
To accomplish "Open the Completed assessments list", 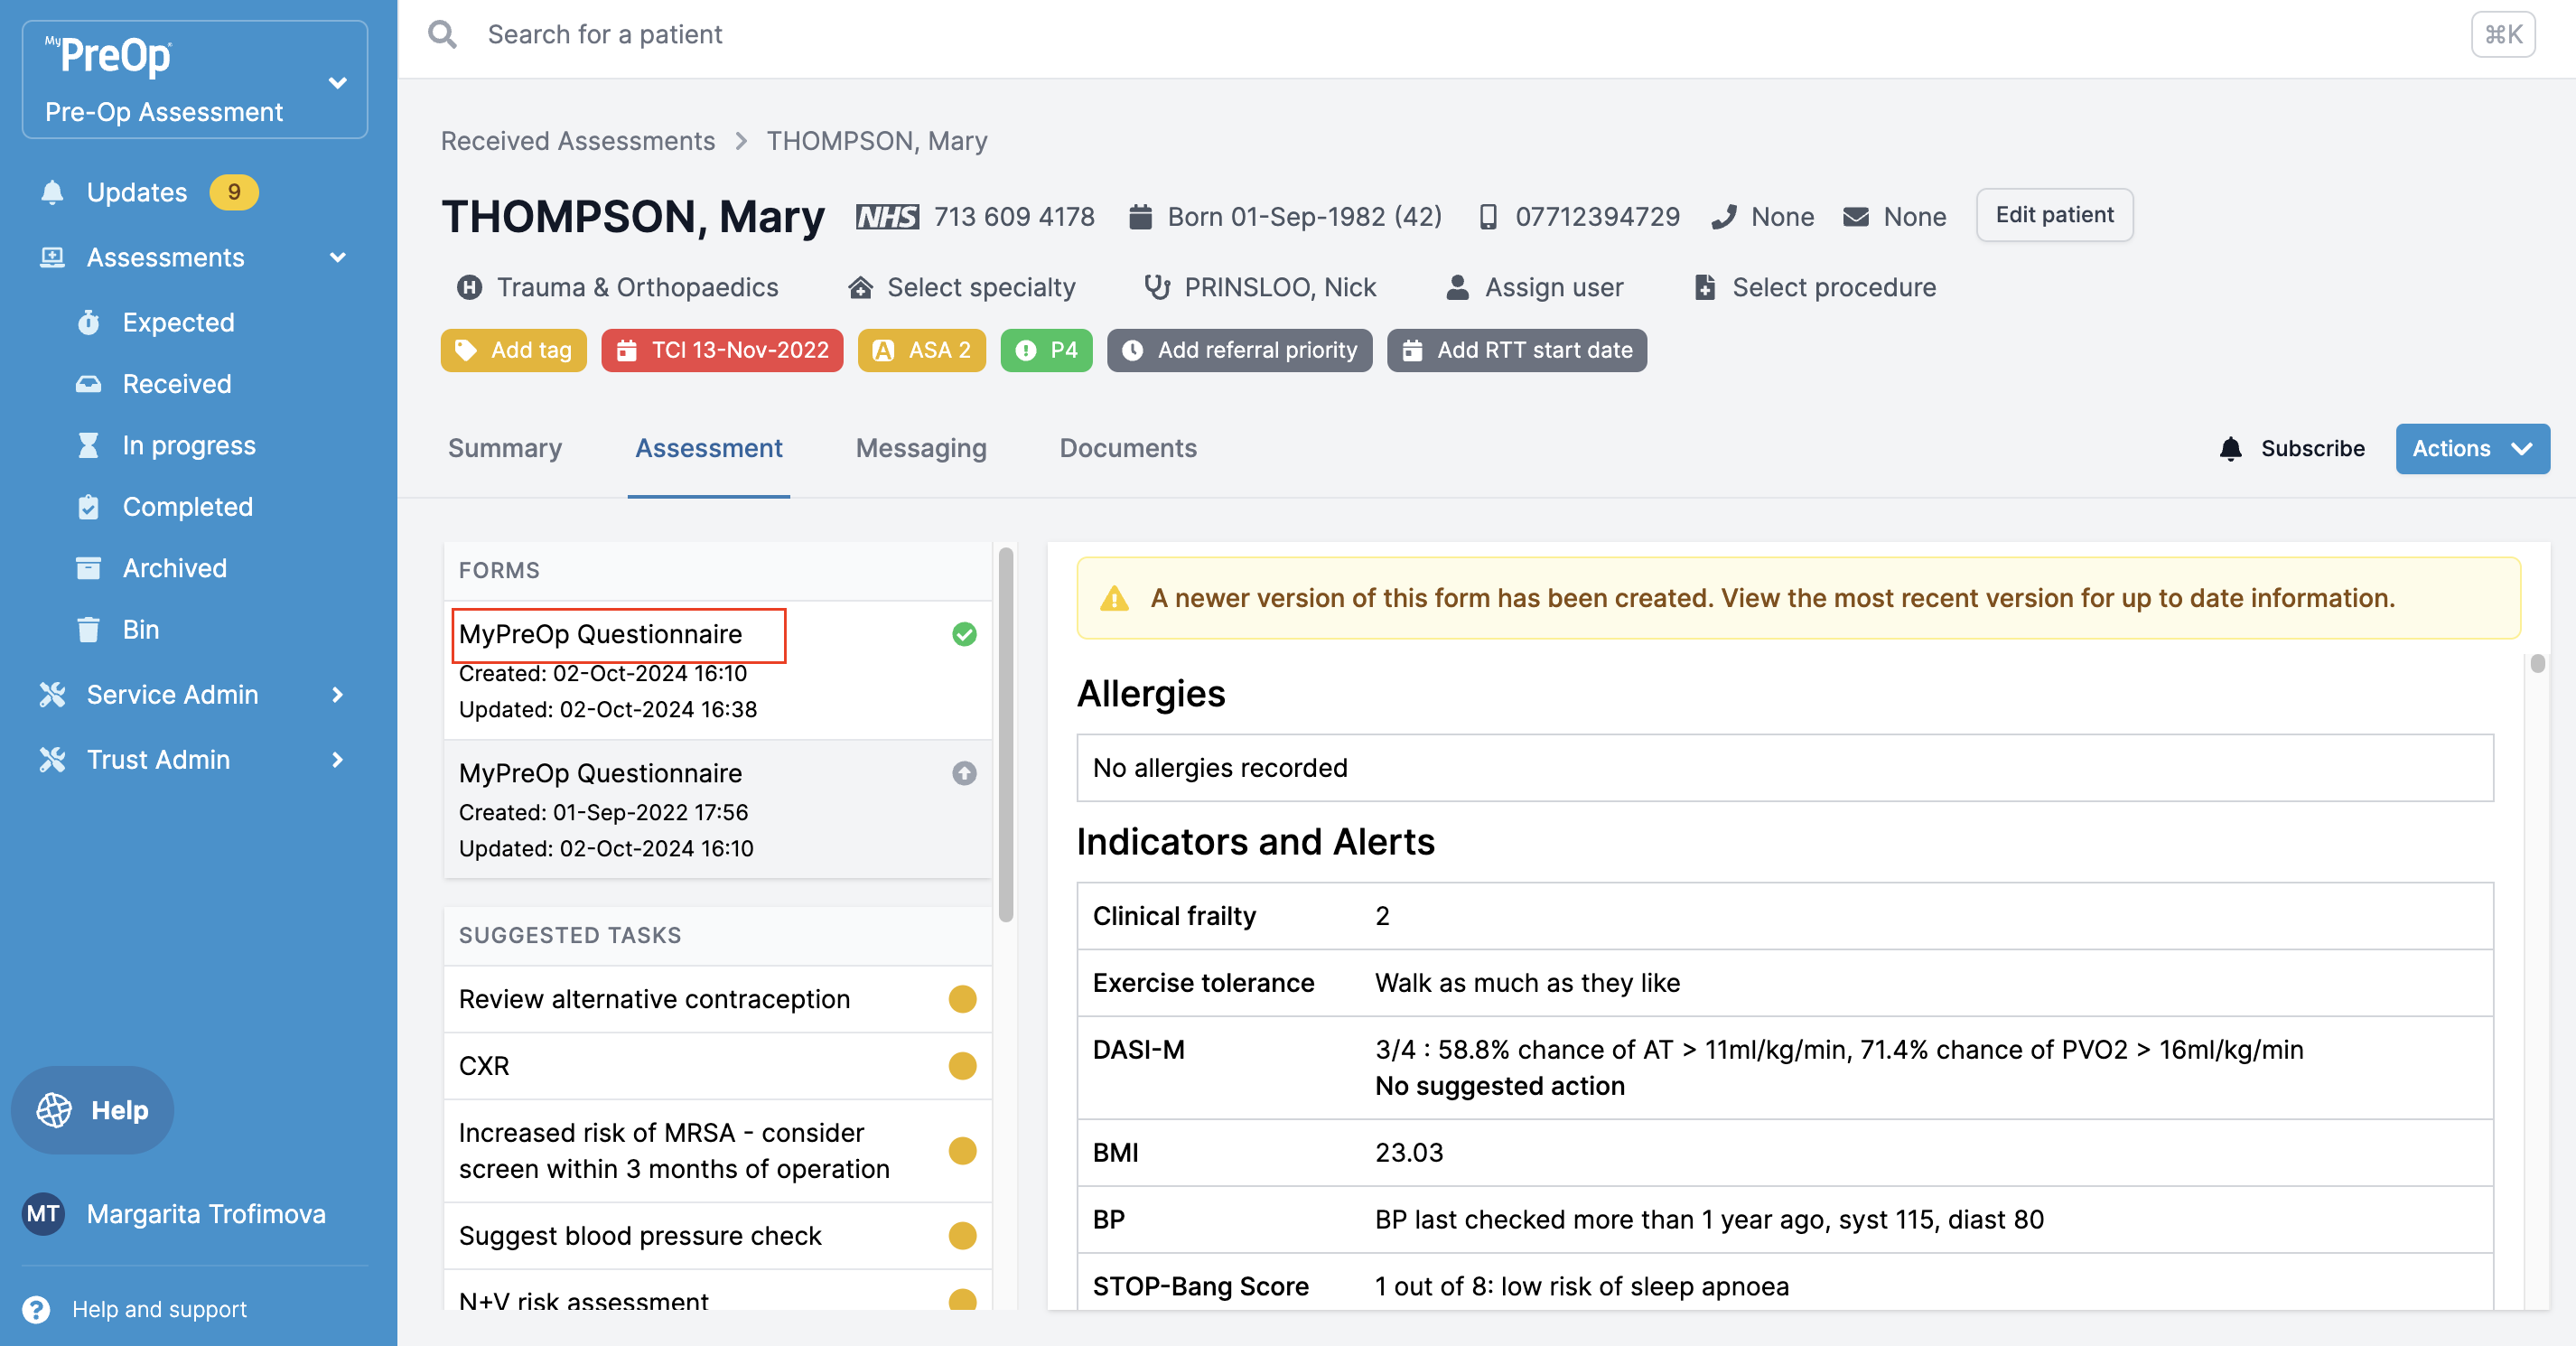I will pos(187,507).
